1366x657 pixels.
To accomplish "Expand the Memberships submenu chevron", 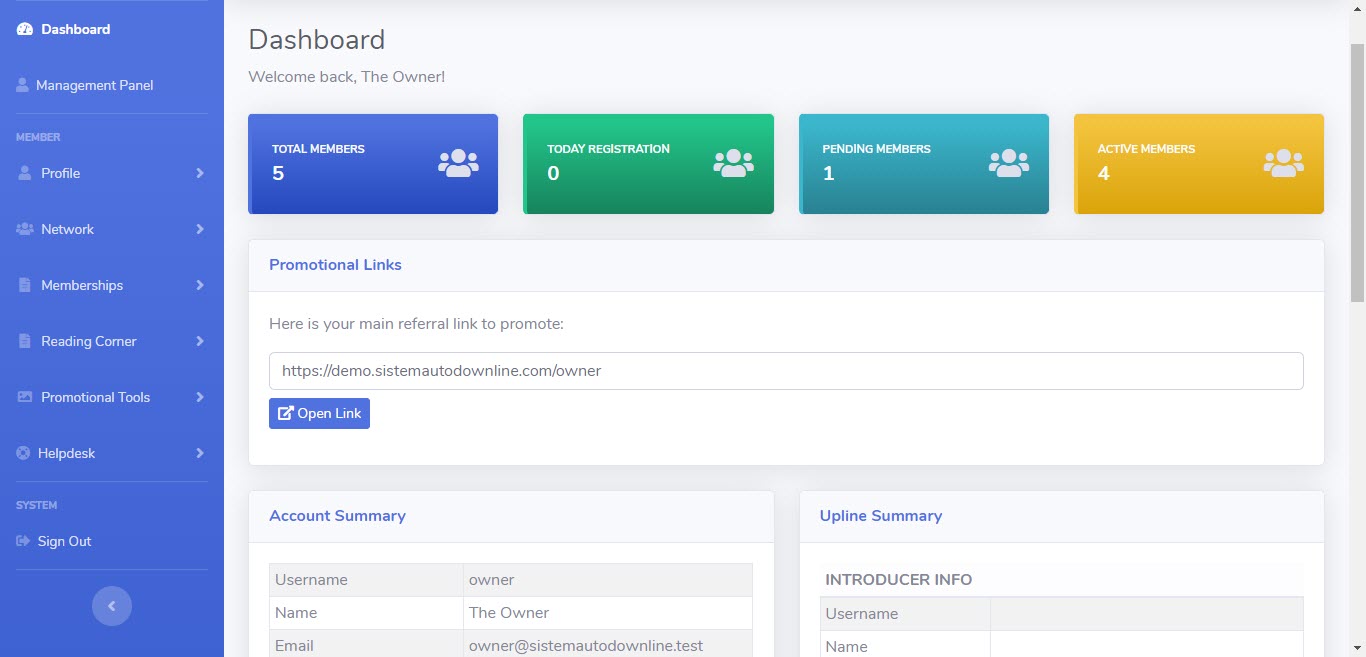I will point(200,285).
